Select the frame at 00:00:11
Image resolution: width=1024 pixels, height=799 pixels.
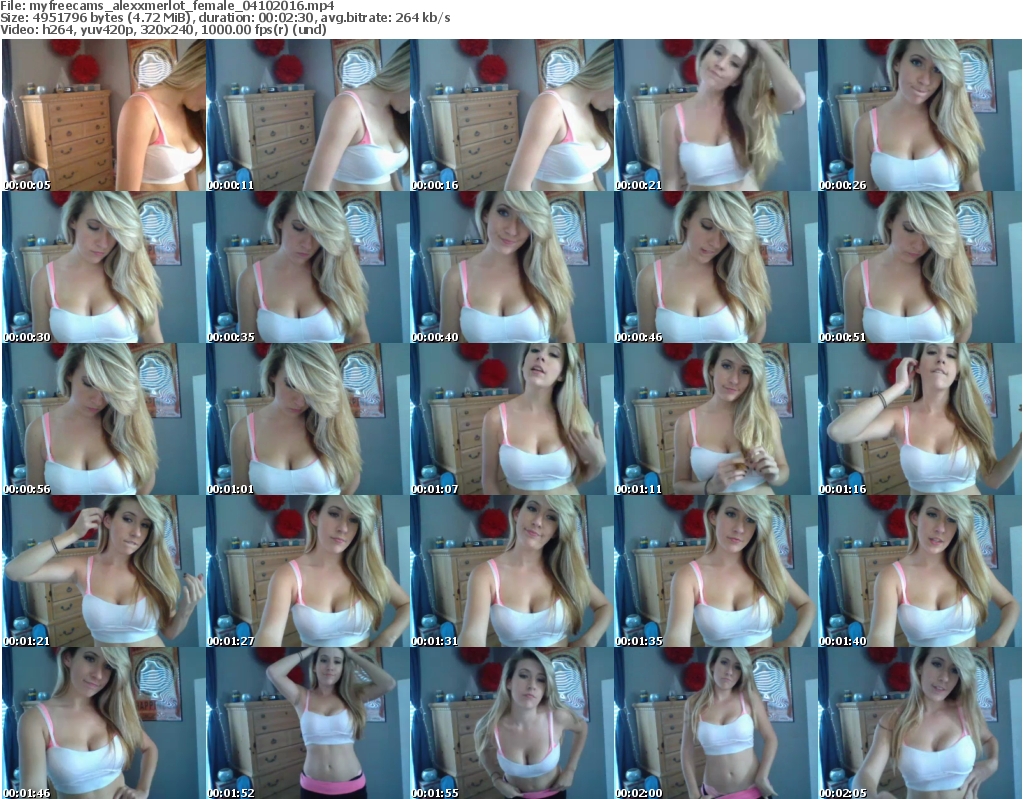coord(307,115)
